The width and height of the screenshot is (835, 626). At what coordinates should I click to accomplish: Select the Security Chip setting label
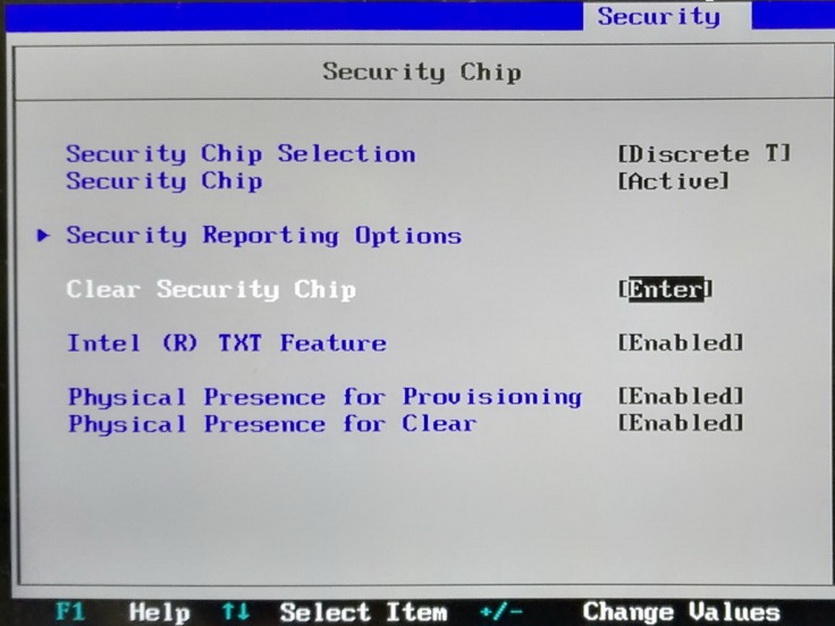(x=164, y=182)
